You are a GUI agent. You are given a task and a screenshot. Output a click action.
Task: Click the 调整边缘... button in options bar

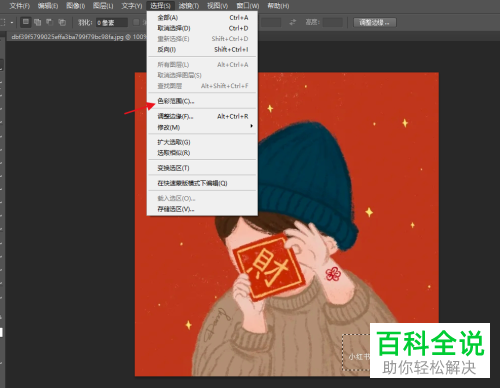(375, 23)
